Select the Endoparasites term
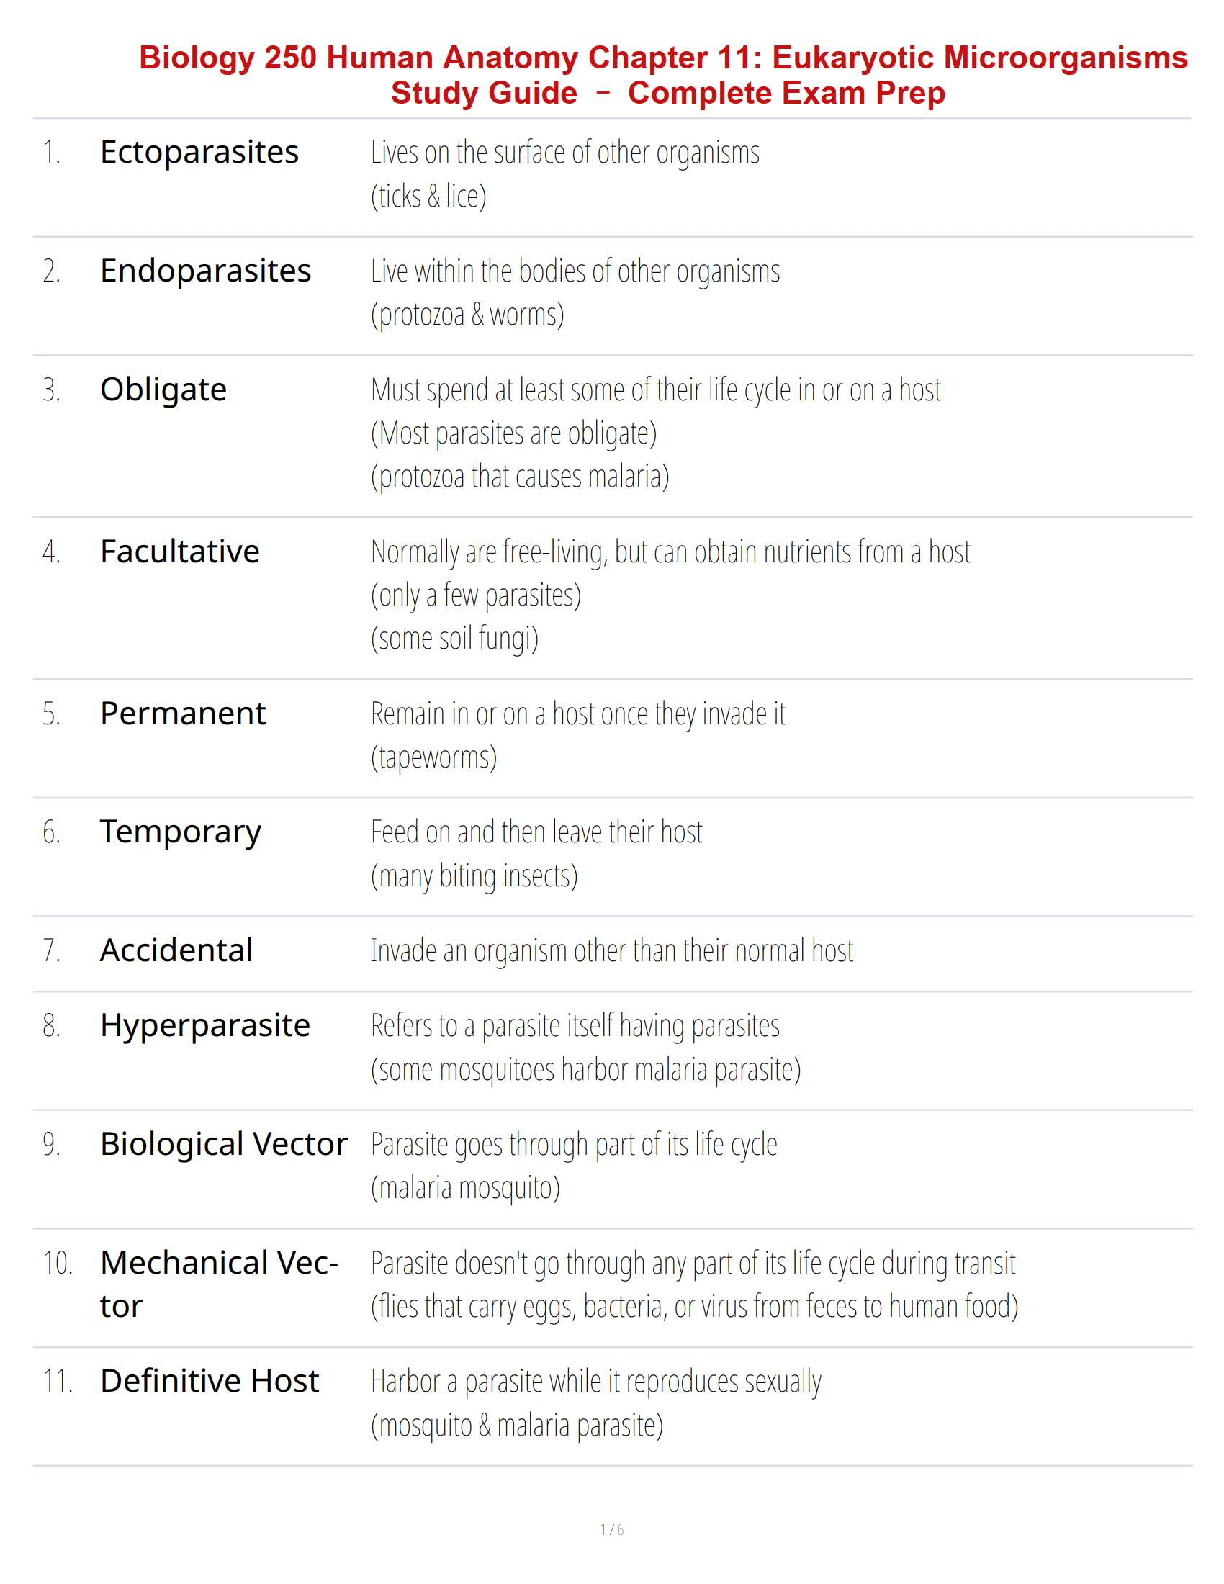 (x=205, y=271)
